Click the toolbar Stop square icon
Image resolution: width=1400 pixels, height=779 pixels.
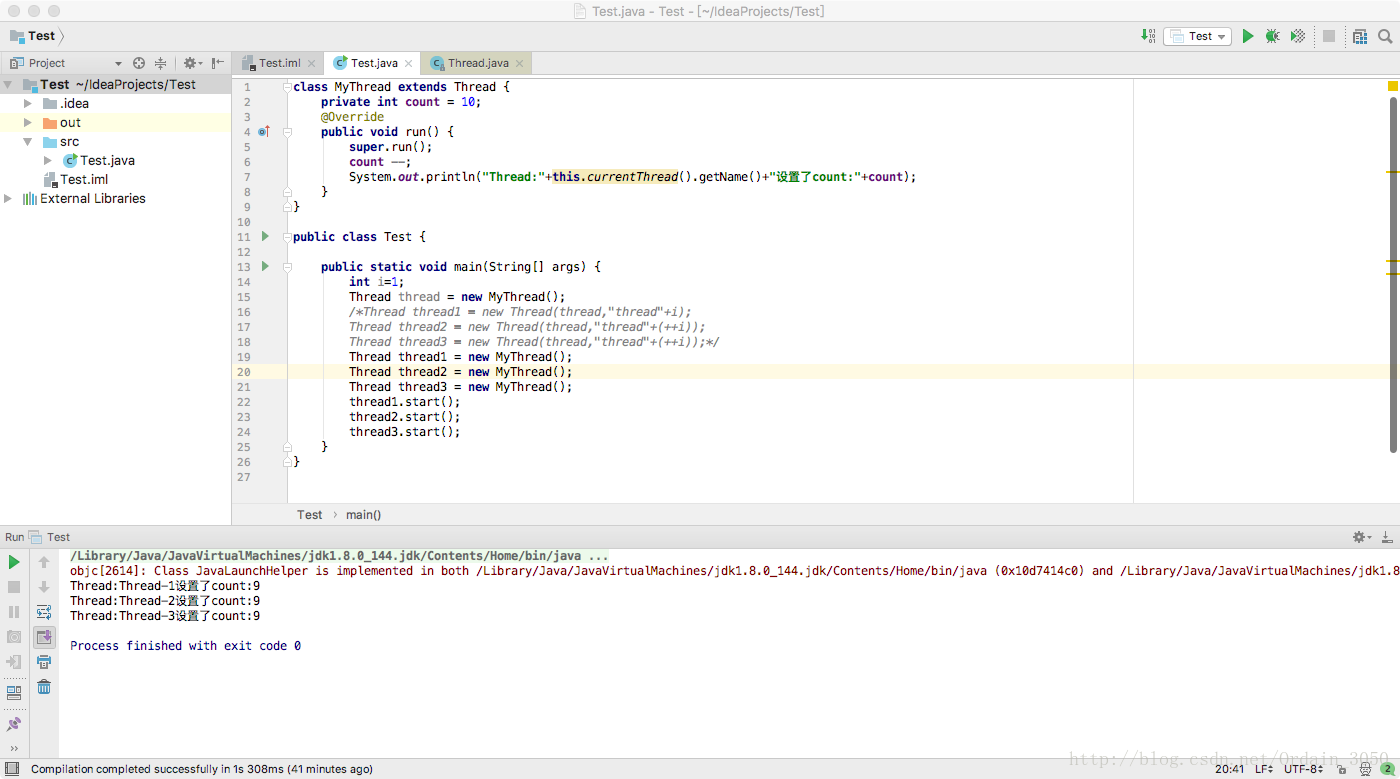click(1329, 36)
